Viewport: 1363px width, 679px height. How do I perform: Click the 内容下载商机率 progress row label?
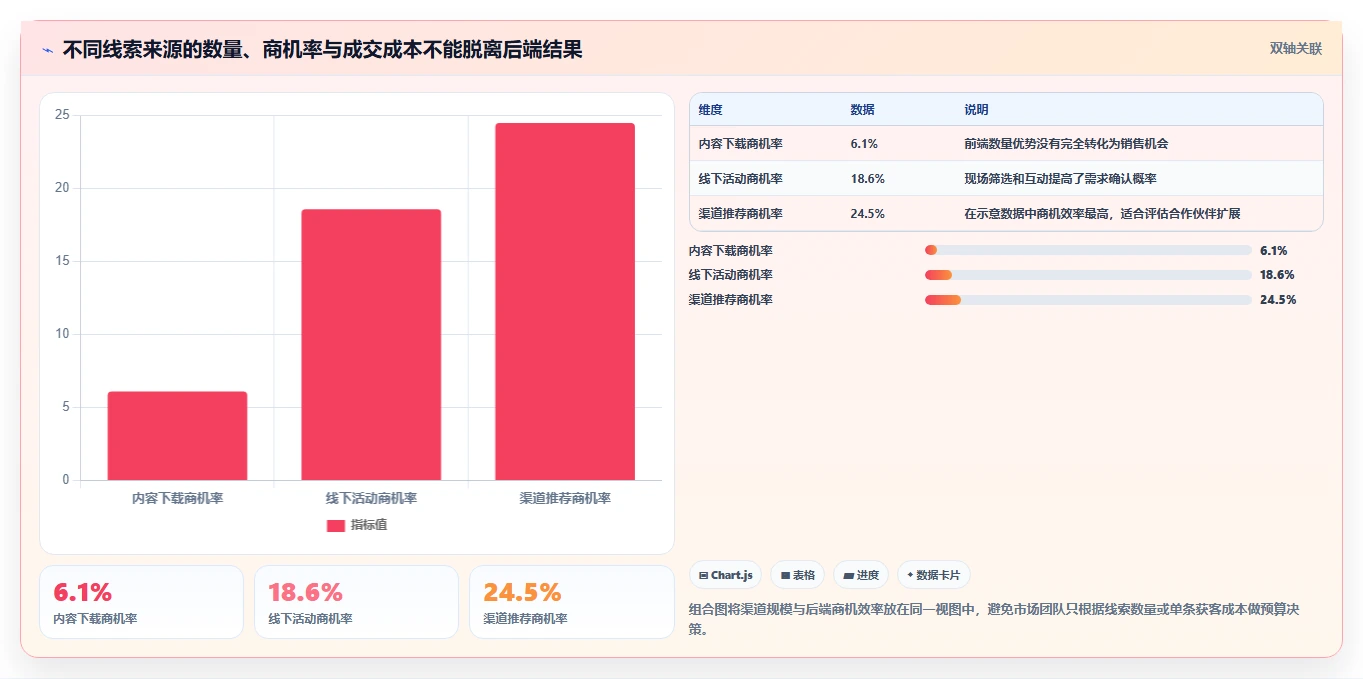coord(731,250)
